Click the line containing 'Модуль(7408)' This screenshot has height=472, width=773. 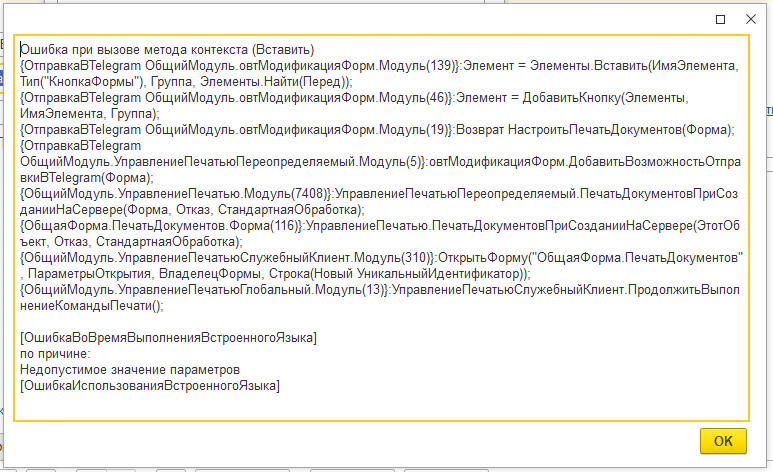pyautogui.click(x=379, y=194)
